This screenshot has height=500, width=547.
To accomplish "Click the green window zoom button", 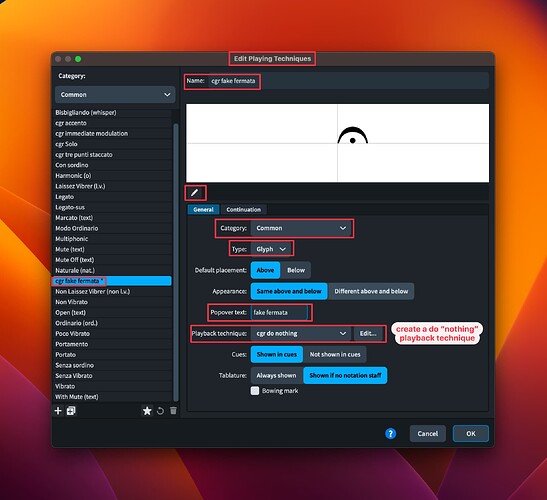I will [78, 59].
